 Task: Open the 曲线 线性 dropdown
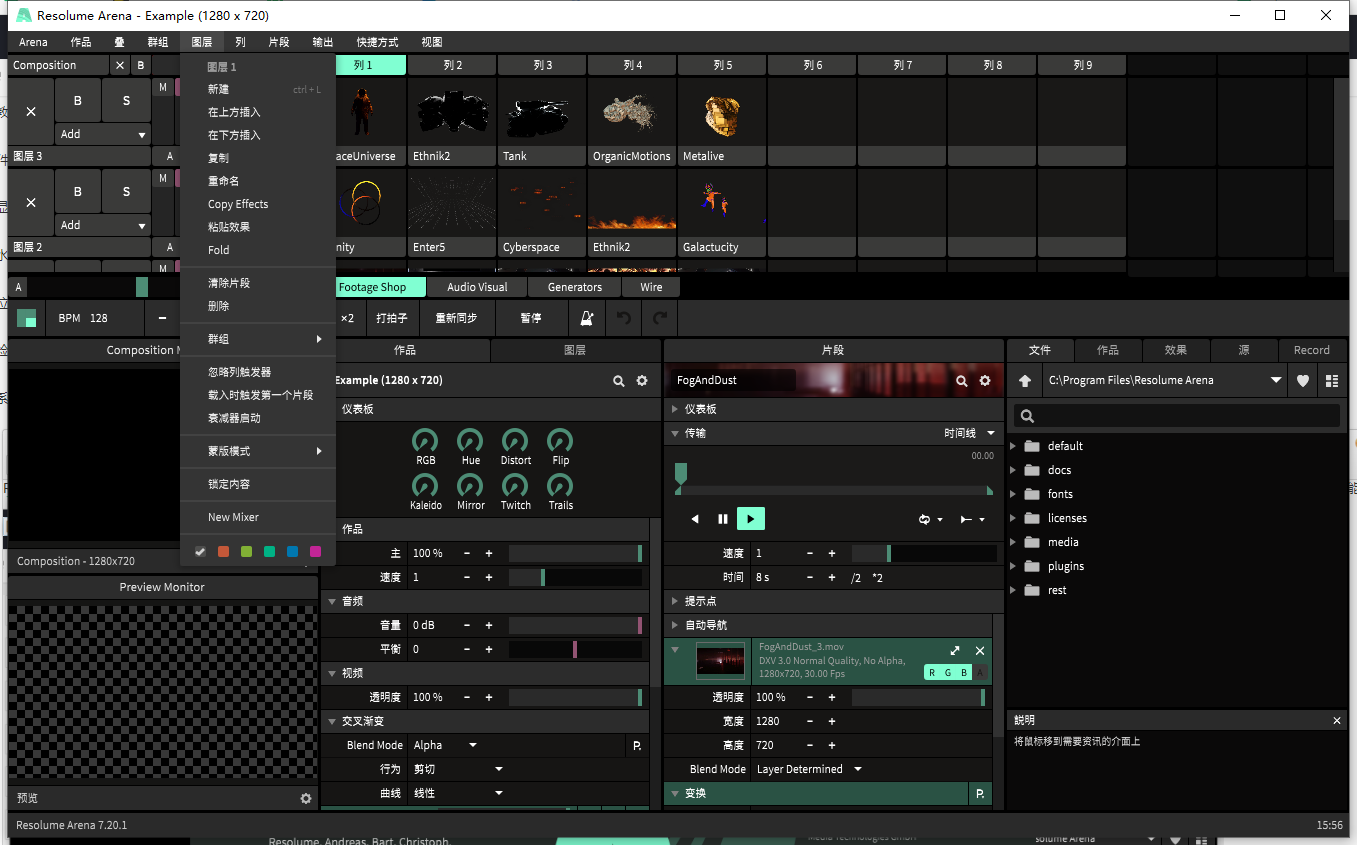[x=458, y=793]
